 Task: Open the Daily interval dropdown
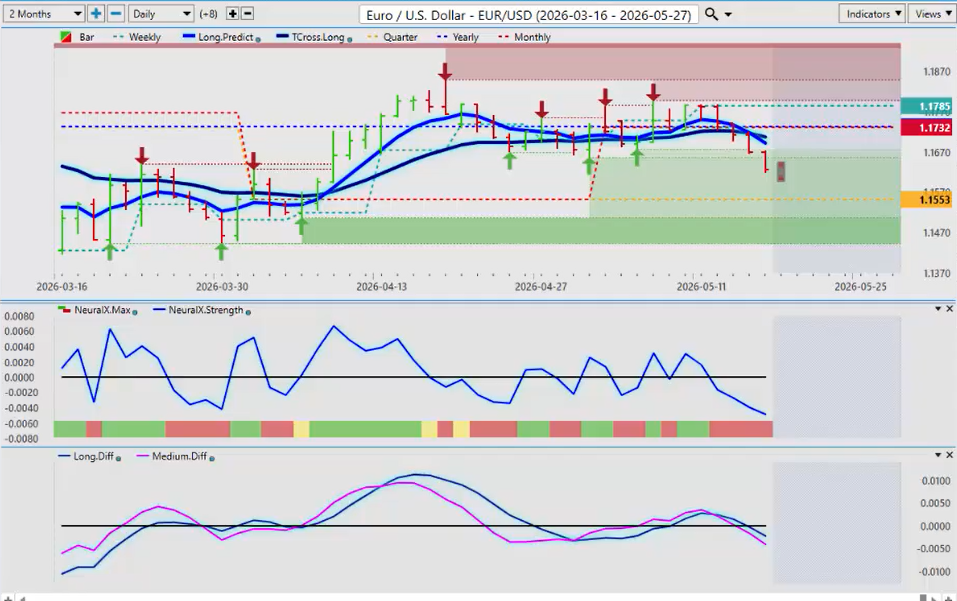point(161,13)
